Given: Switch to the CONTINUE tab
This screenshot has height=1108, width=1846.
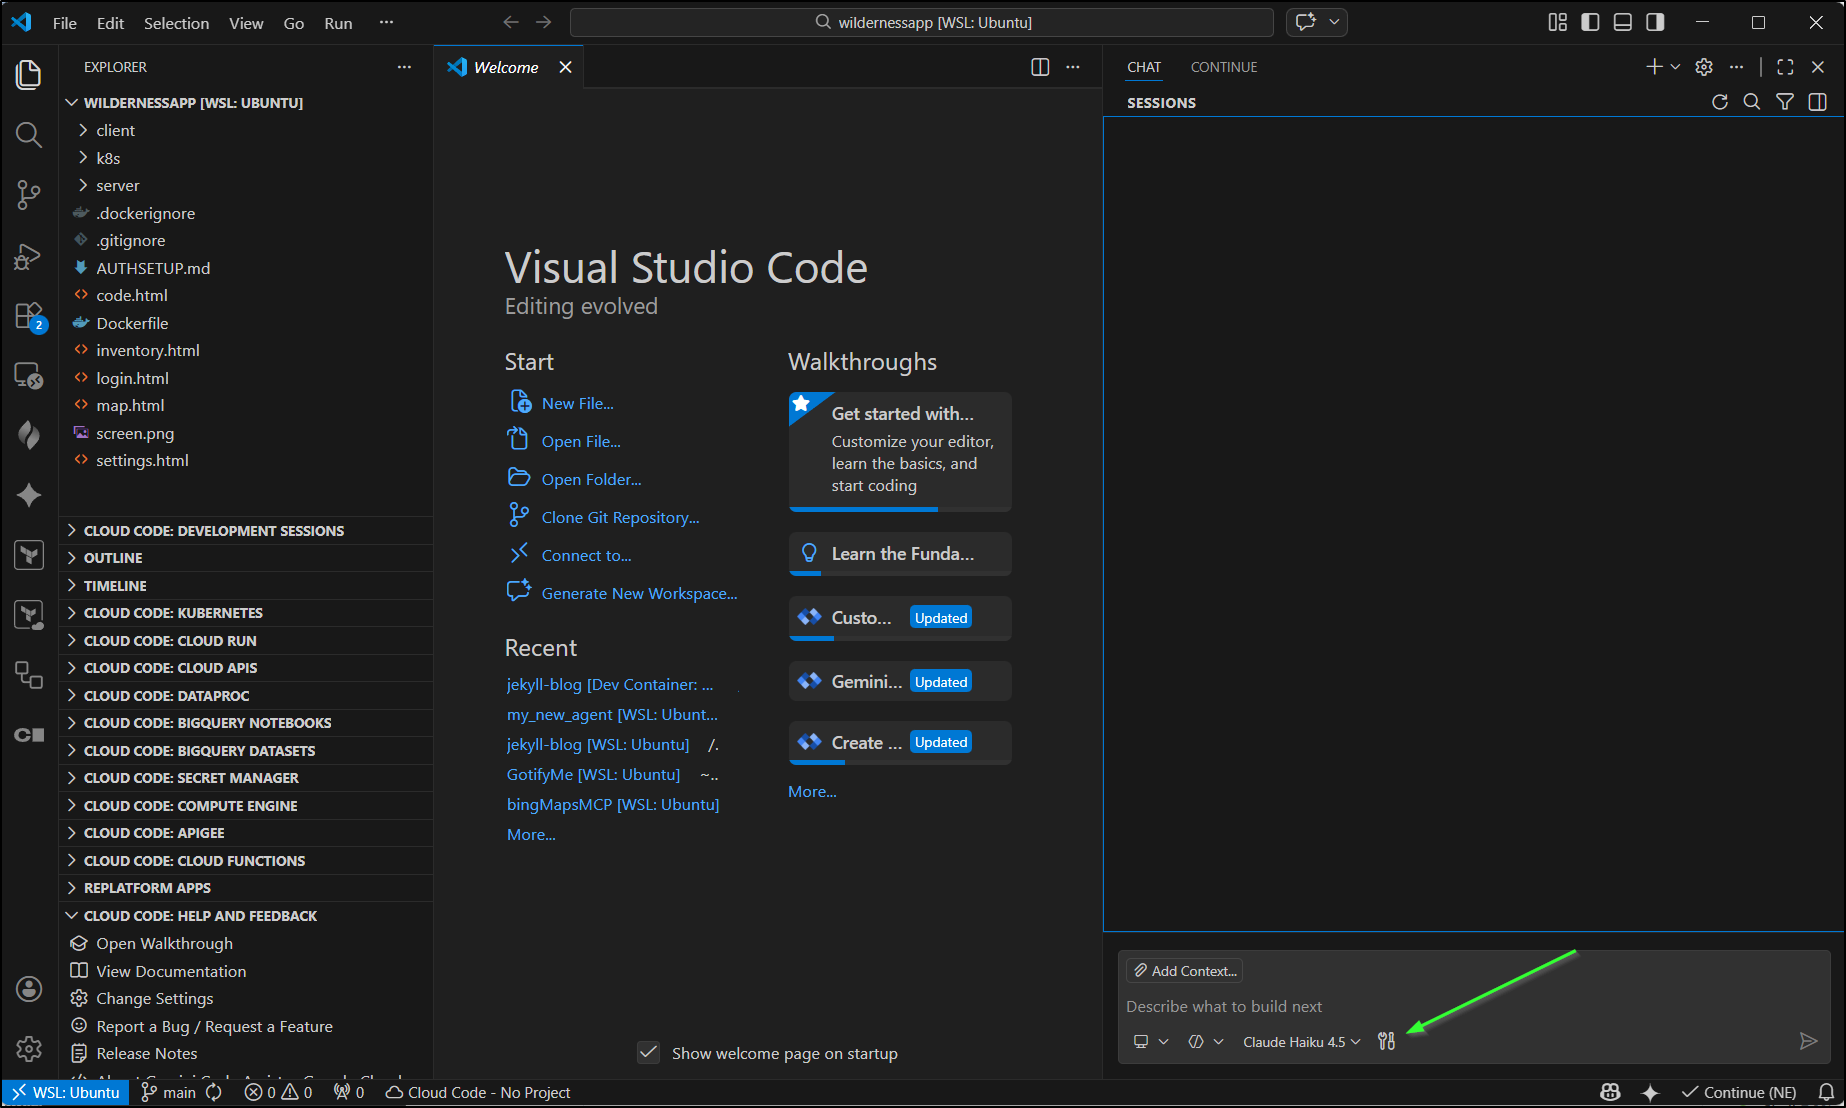Looking at the screenshot, I should (1223, 67).
